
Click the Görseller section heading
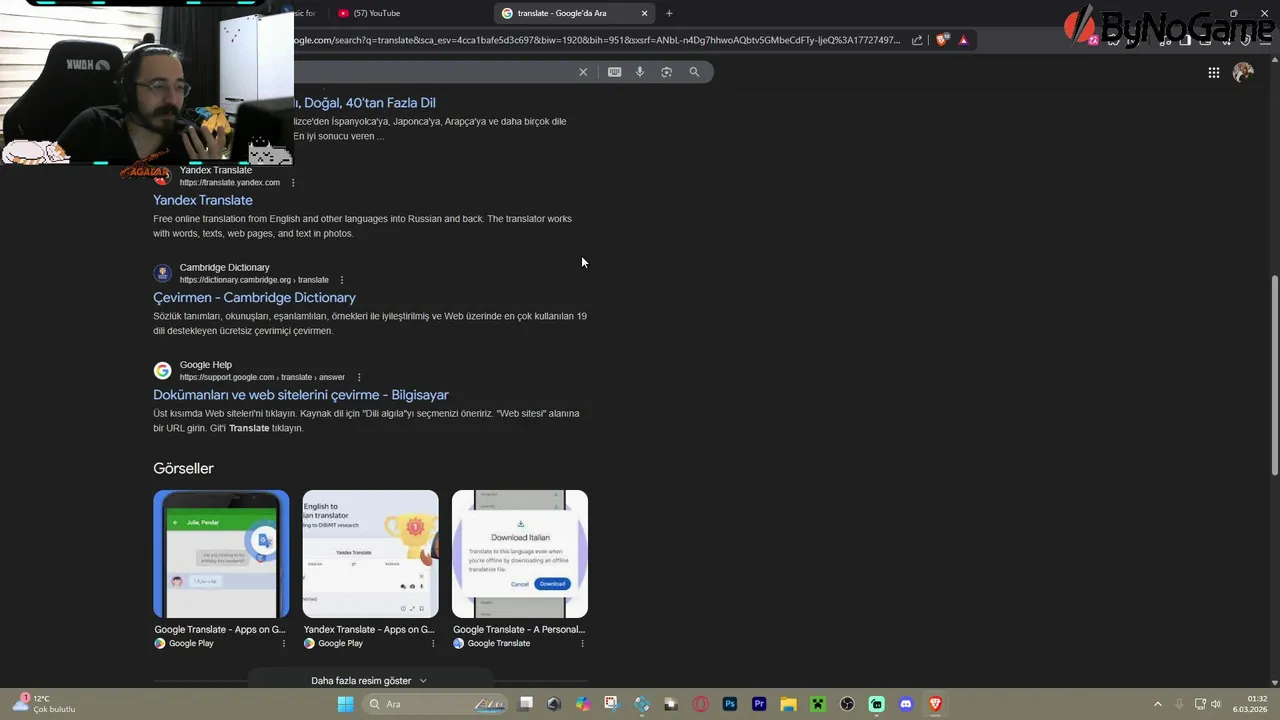point(183,468)
